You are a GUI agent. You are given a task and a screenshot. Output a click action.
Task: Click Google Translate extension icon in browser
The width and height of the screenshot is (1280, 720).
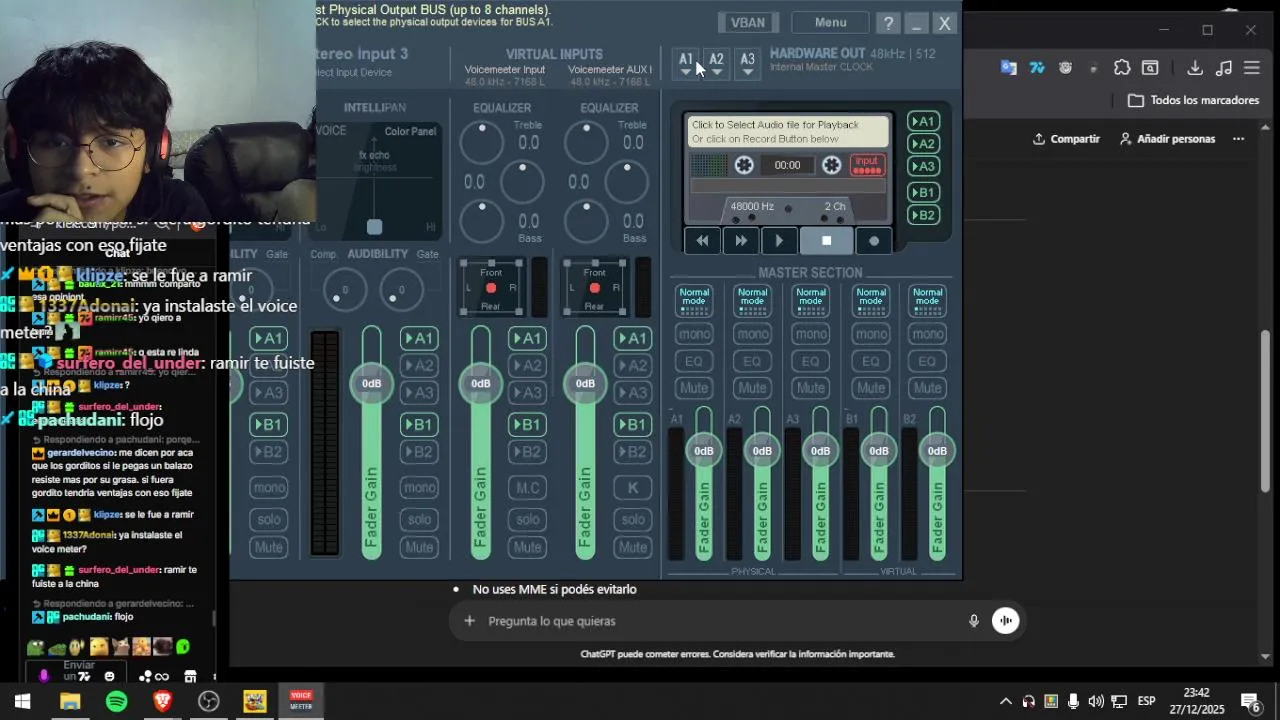[x=1009, y=68]
